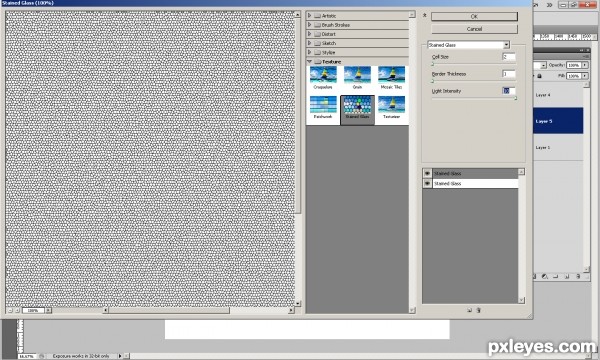This screenshot has width=600, height=360.
Task: Zoom in preview with plus button
Action: coord(17,310)
